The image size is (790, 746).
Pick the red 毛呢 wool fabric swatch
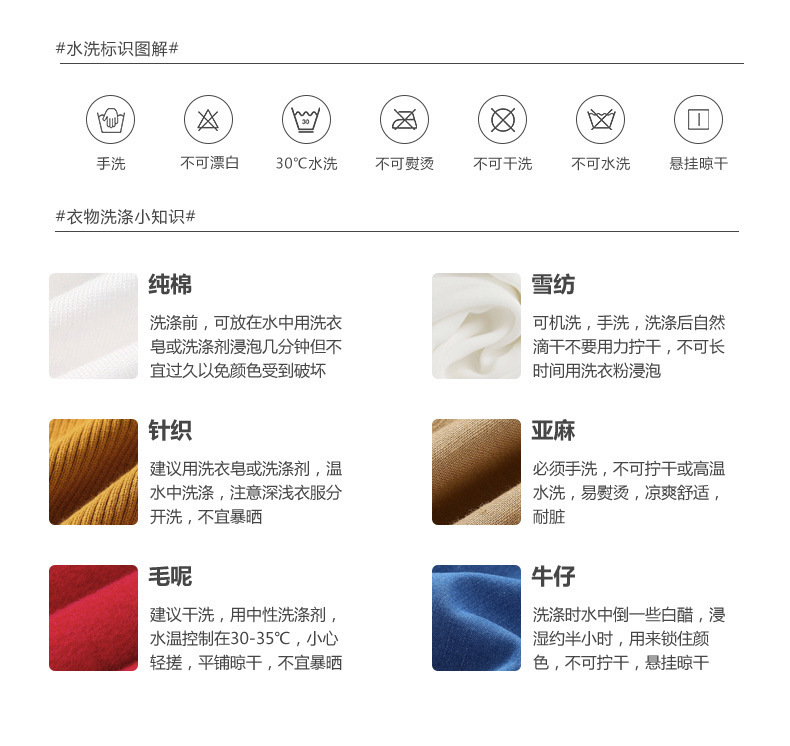tap(93, 618)
